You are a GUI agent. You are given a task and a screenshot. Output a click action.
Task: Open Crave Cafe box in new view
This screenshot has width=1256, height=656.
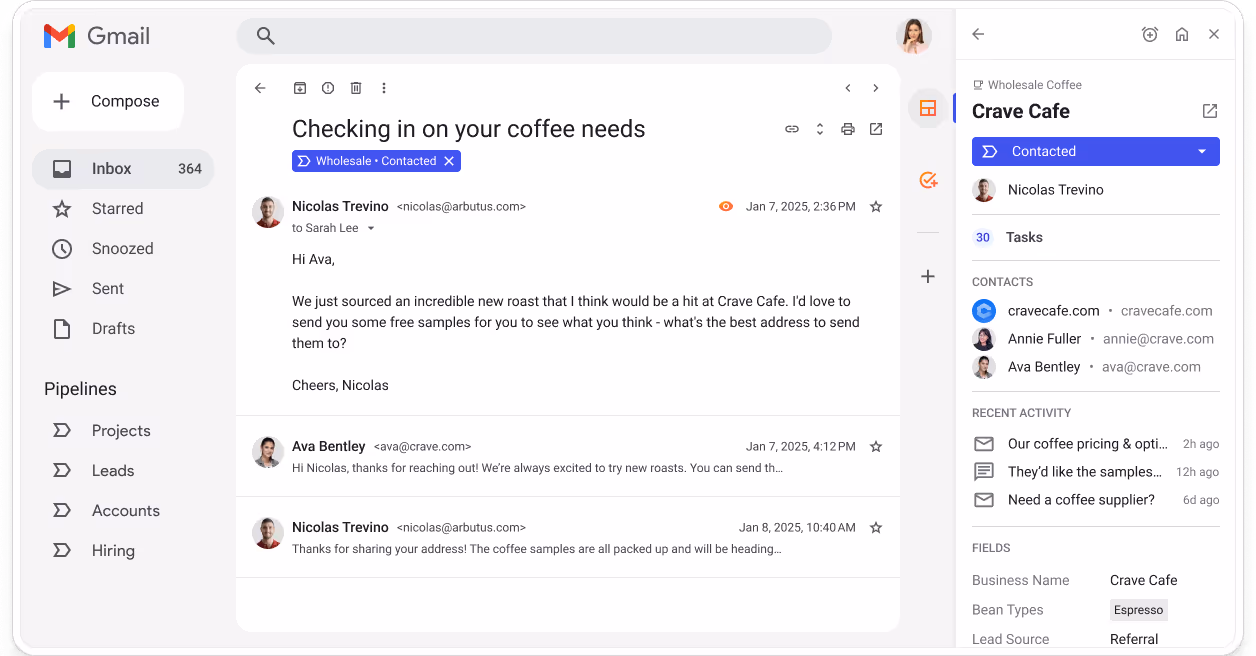[x=1210, y=111]
